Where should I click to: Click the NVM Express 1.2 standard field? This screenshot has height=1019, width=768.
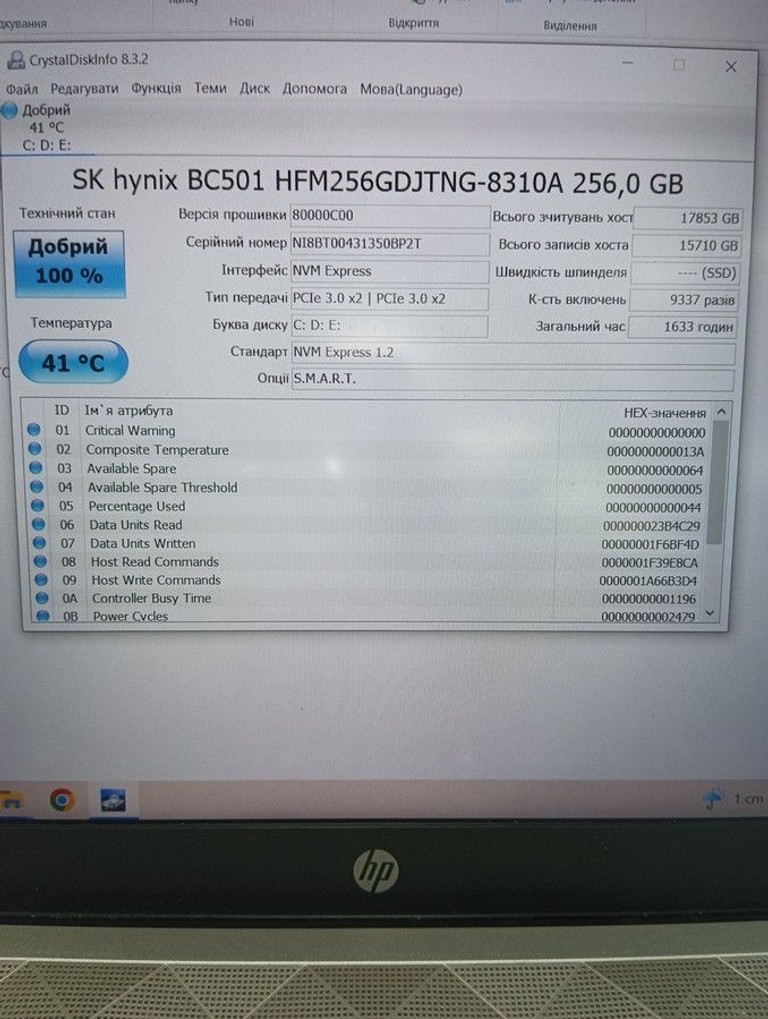point(513,353)
